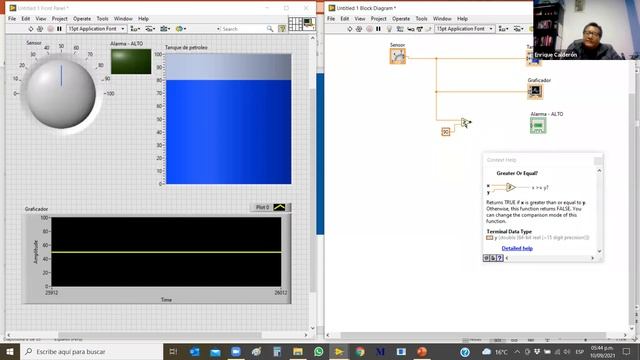Open Align Objects in Block Diagram toolbar
This screenshot has width=640, height=360.
tap(503, 29)
